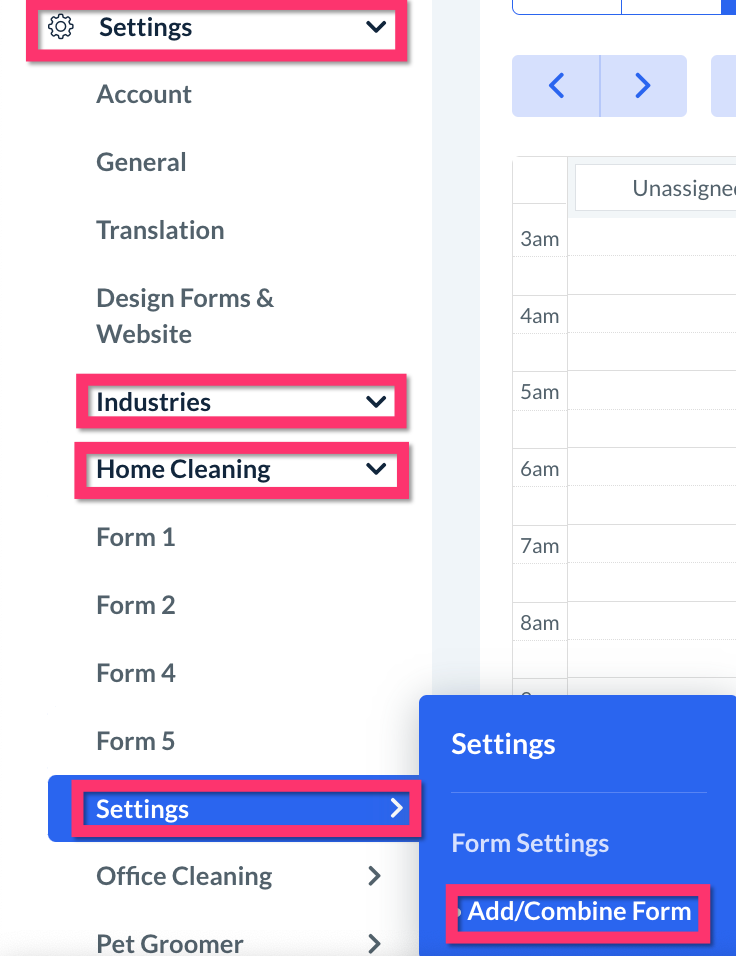Collapse the Settings section chevron

(x=376, y=28)
